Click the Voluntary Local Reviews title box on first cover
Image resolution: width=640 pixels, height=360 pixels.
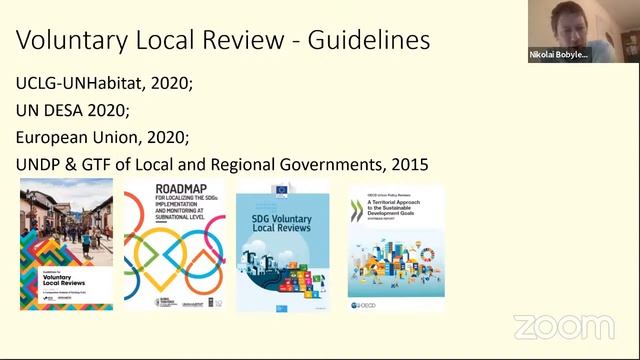75,285
